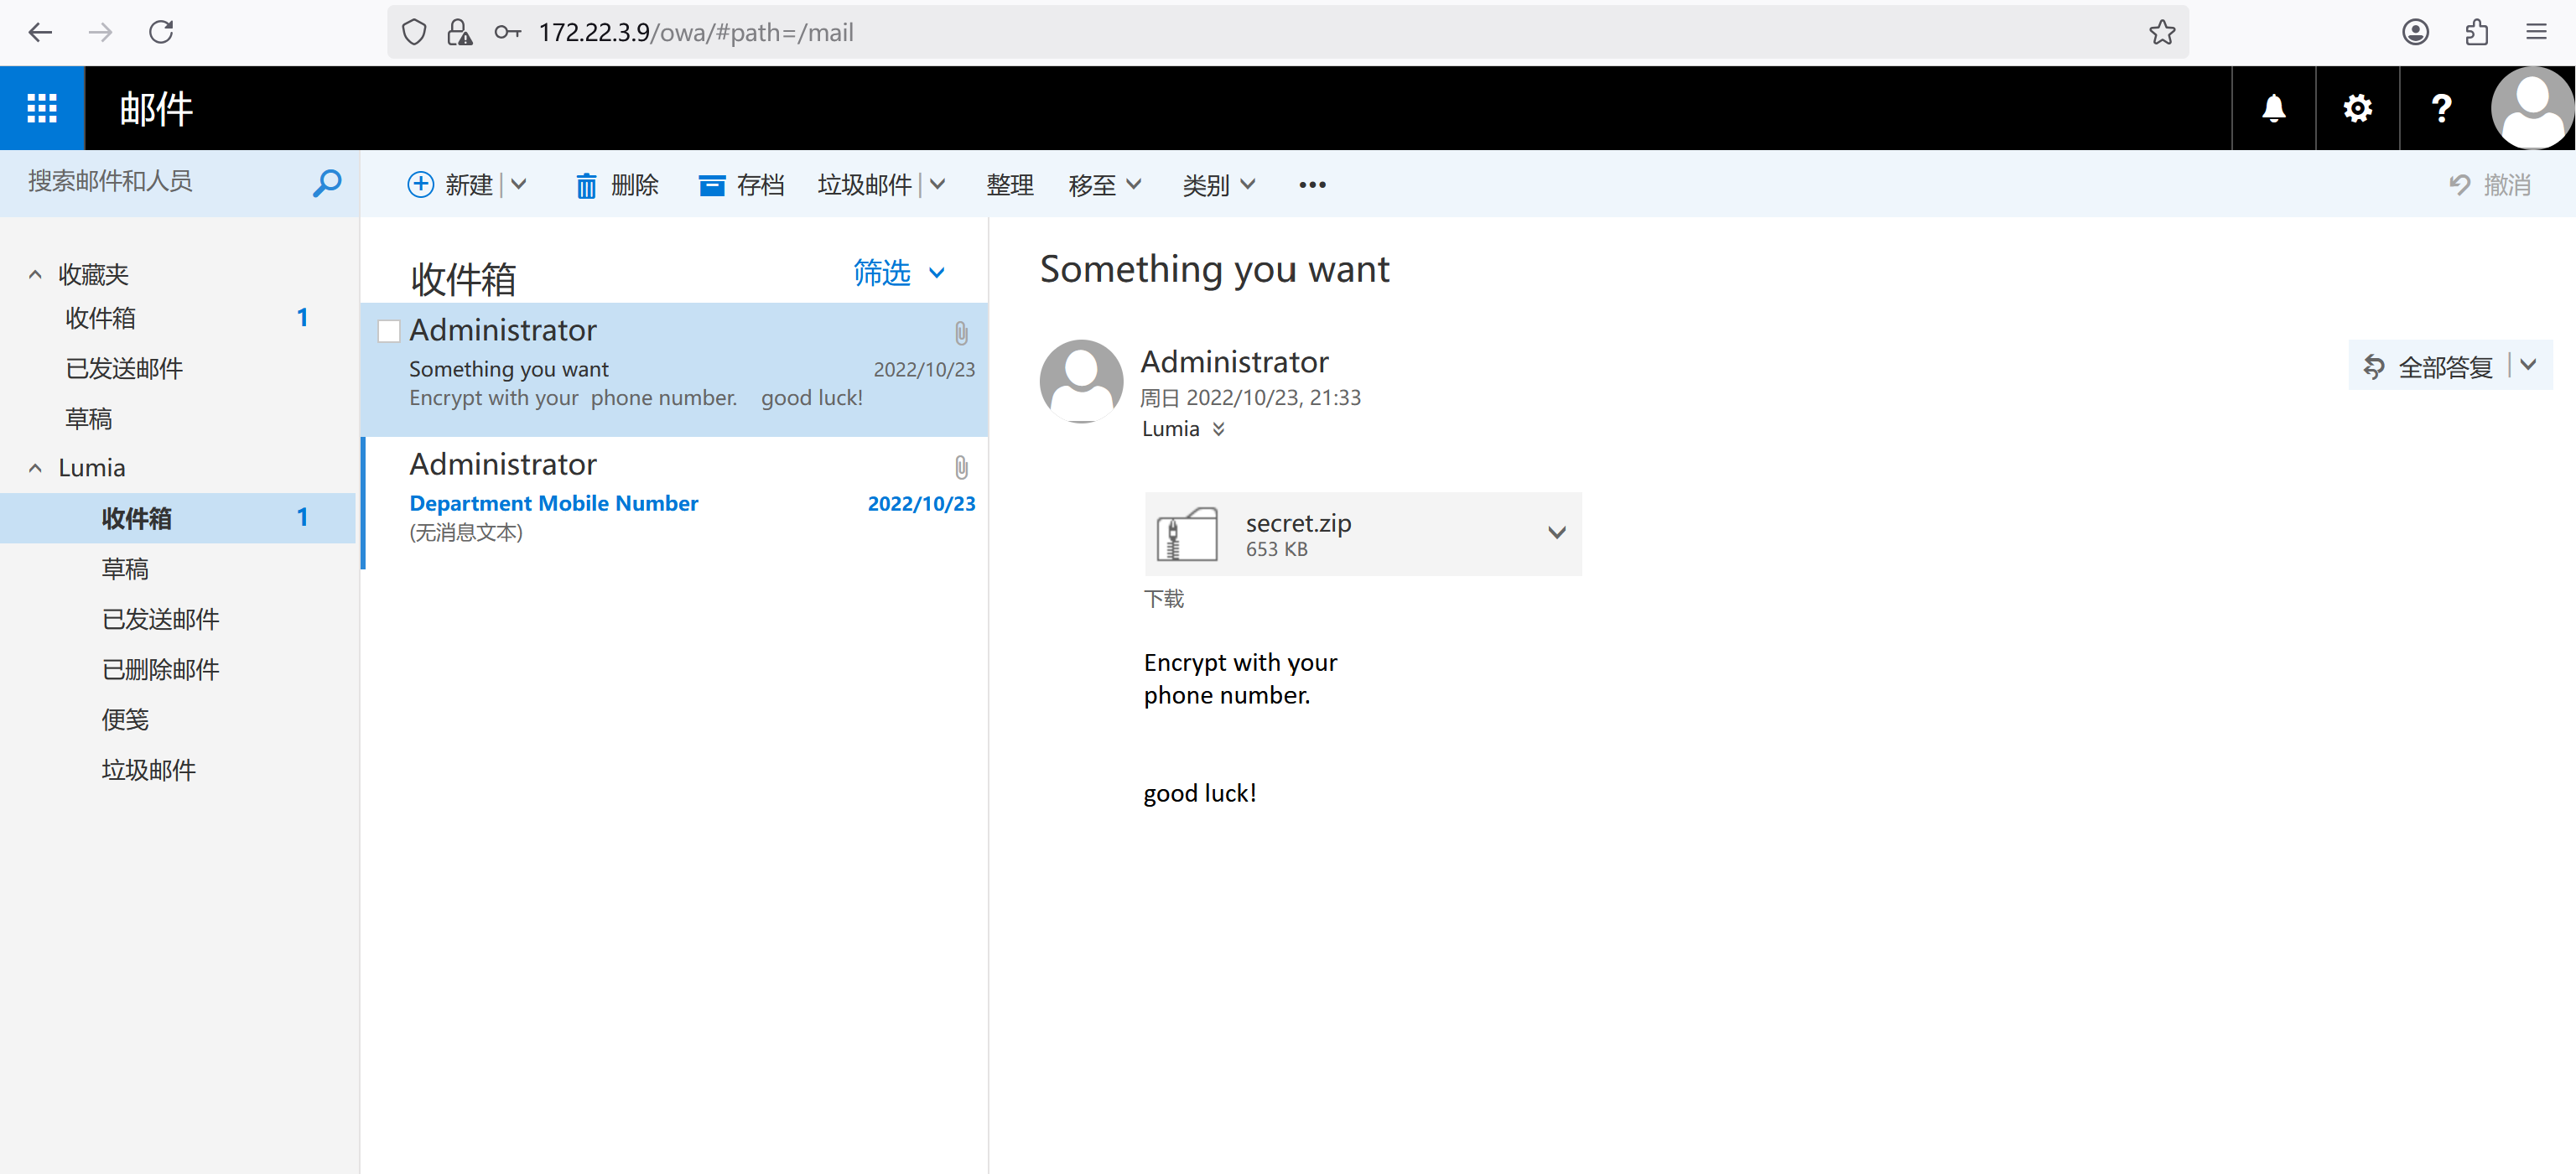Click the search magnifier icon

click(x=326, y=183)
